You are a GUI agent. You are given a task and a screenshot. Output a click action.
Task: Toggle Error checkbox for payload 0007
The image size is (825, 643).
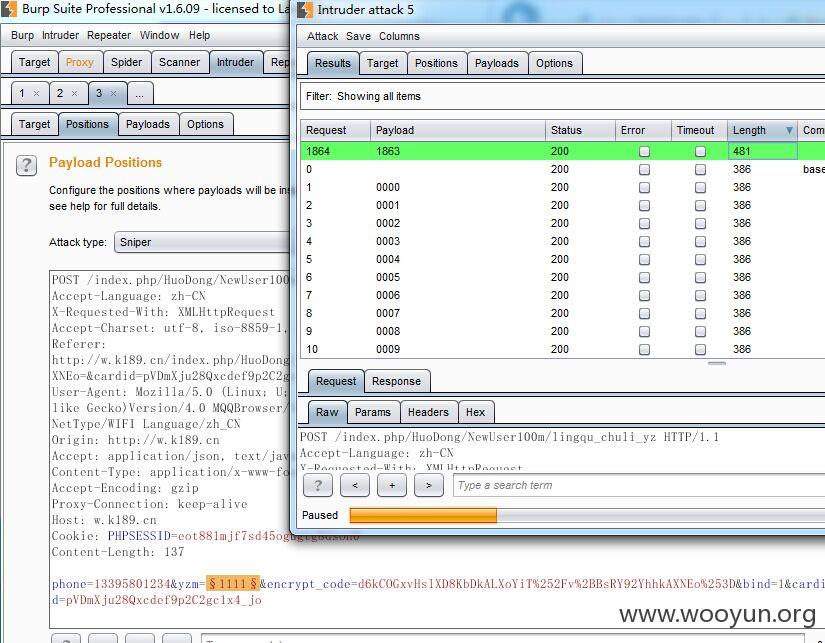pyautogui.click(x=644, y=314)
